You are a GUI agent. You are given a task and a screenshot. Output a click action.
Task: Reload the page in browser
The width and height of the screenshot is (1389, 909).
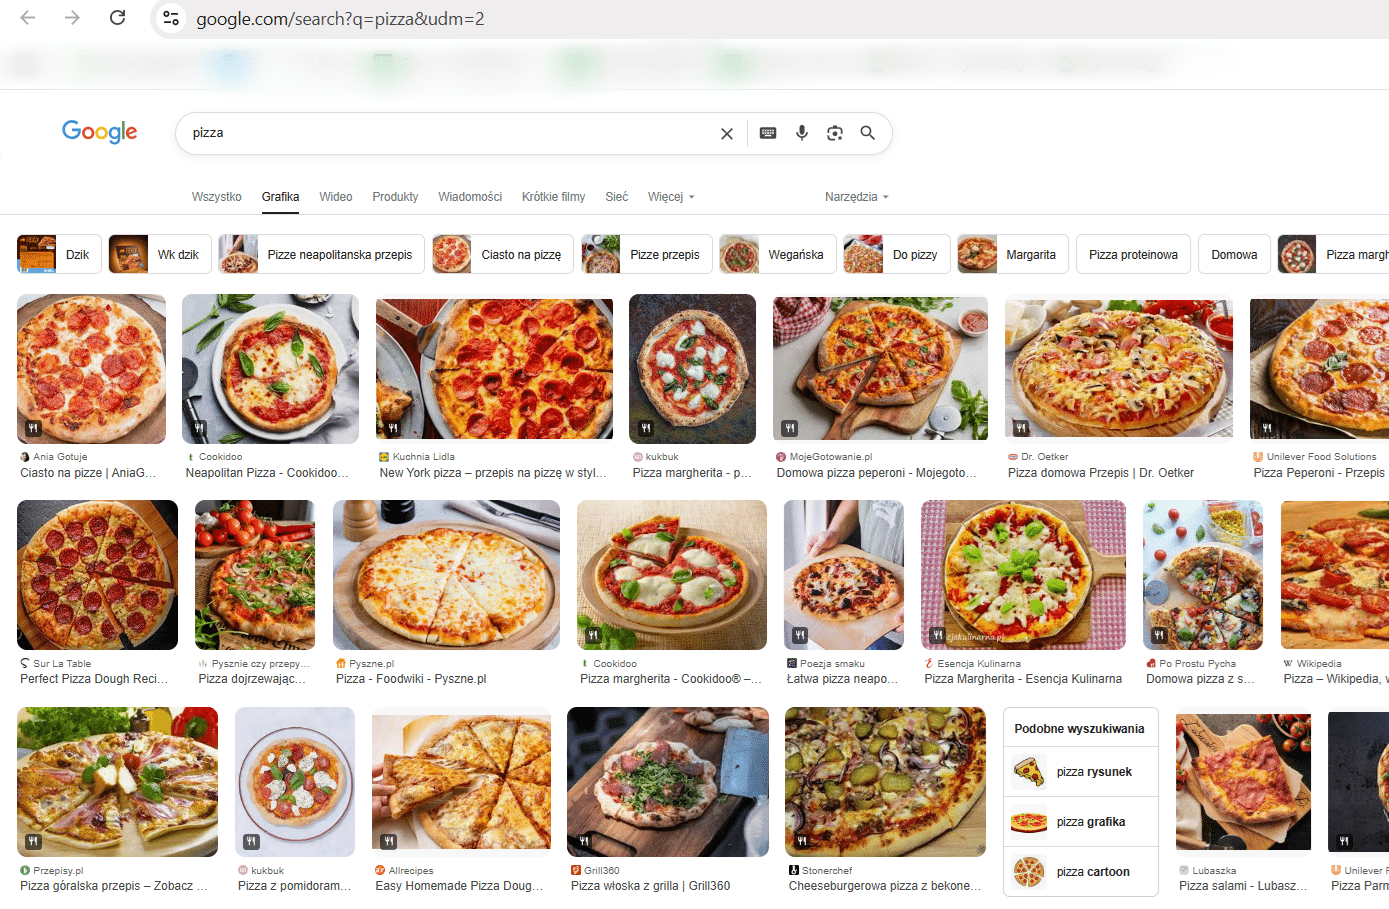click(x=117, y=18)
